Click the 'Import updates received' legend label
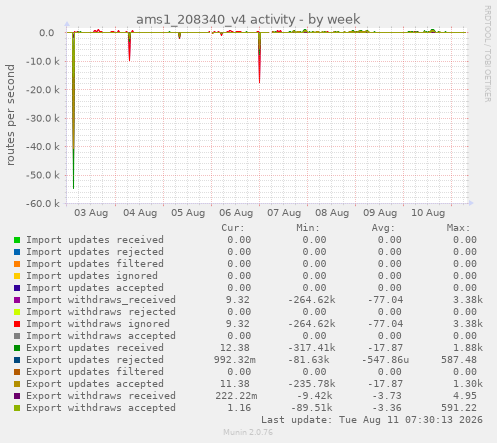 point(95,240)
